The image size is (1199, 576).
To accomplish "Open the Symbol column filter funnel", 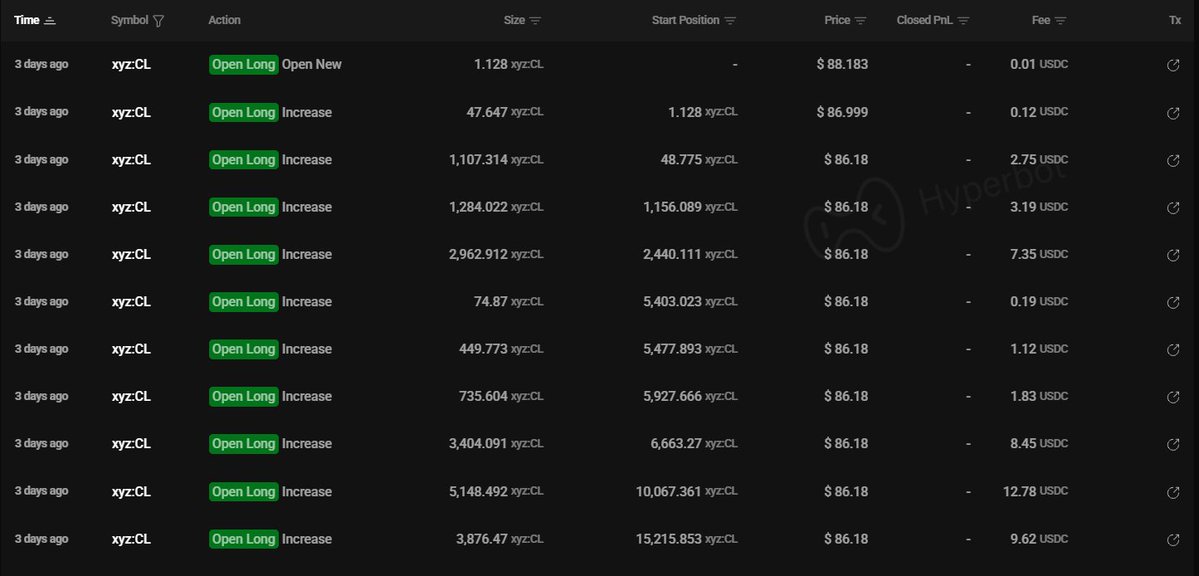I will coord(159,21).
